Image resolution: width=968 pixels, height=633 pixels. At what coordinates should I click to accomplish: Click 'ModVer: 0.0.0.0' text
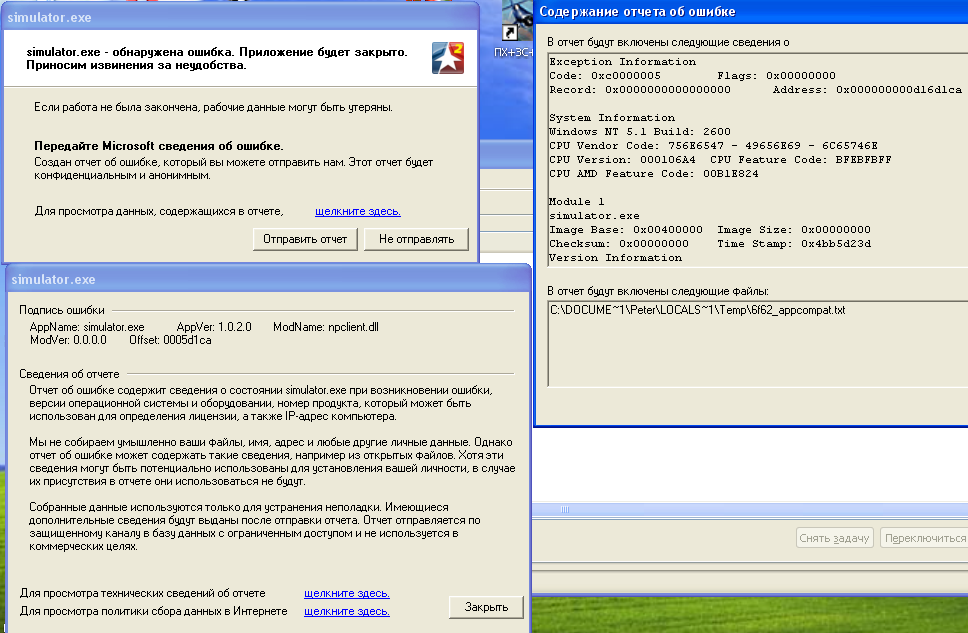click(68, 340)
